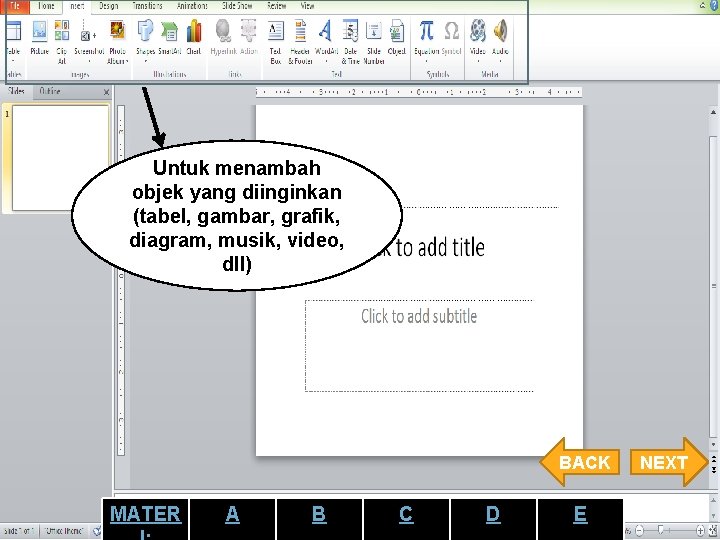720x540 pixels.
Task: Select the Slides pane tab
Action: (x=17, y=91)
